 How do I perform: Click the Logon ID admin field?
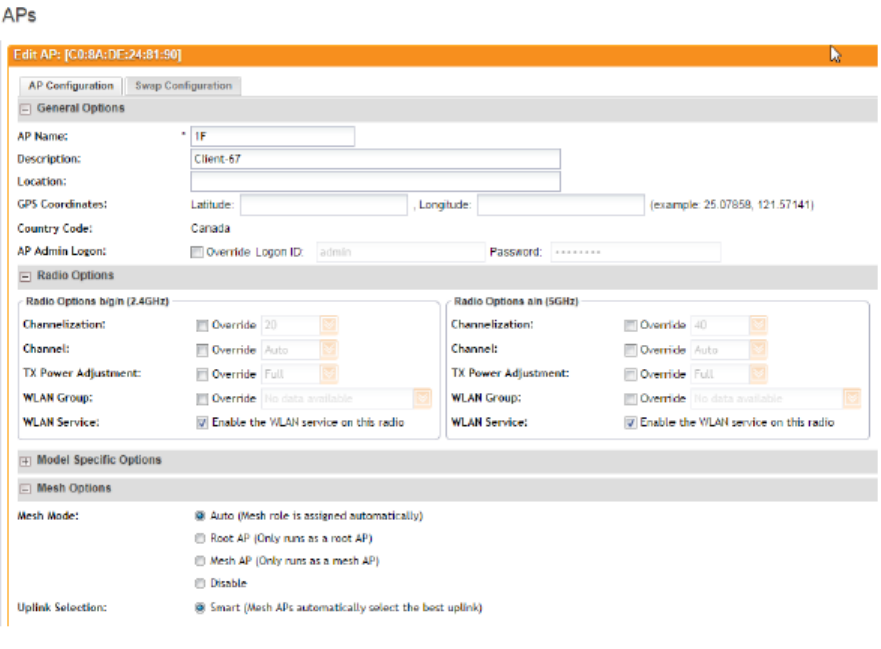tap(401, 252)
